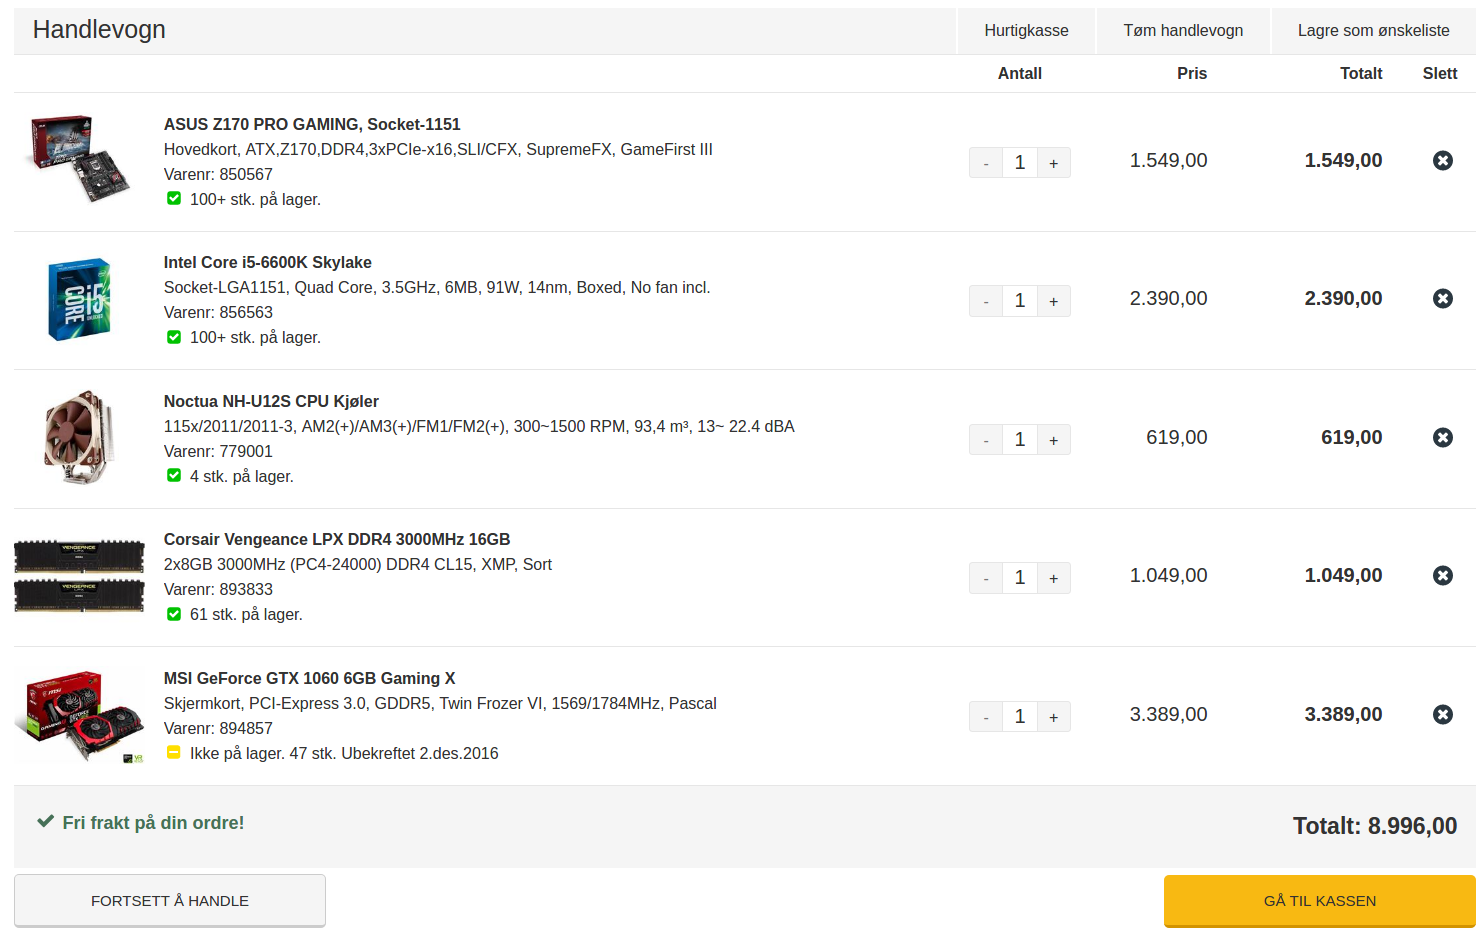The width and height of the screenshot is (1482, 941).
Task: Click yellow out-of-stock icon for MSI GTX 1060
Action: pos(174,752)
